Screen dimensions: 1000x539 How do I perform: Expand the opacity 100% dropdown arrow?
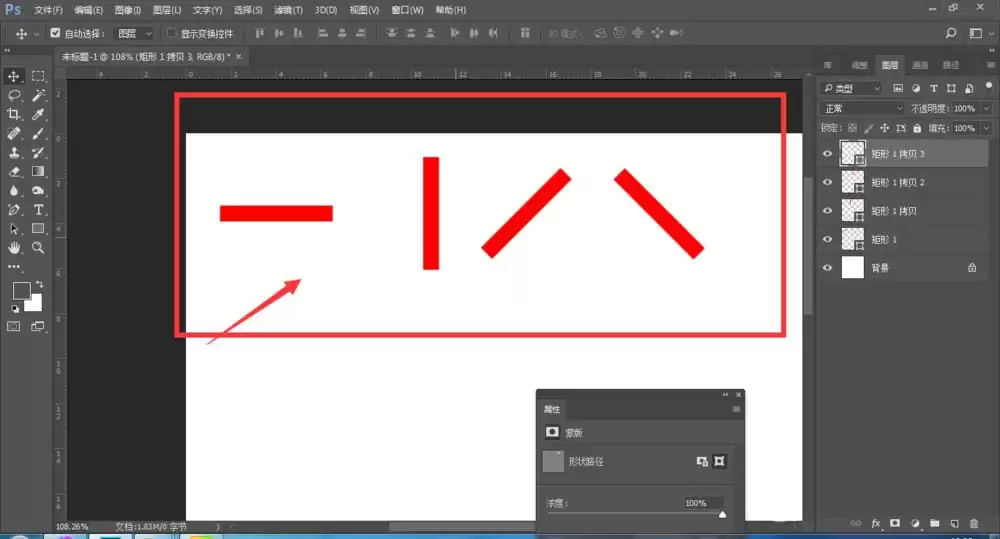[987, 108]
